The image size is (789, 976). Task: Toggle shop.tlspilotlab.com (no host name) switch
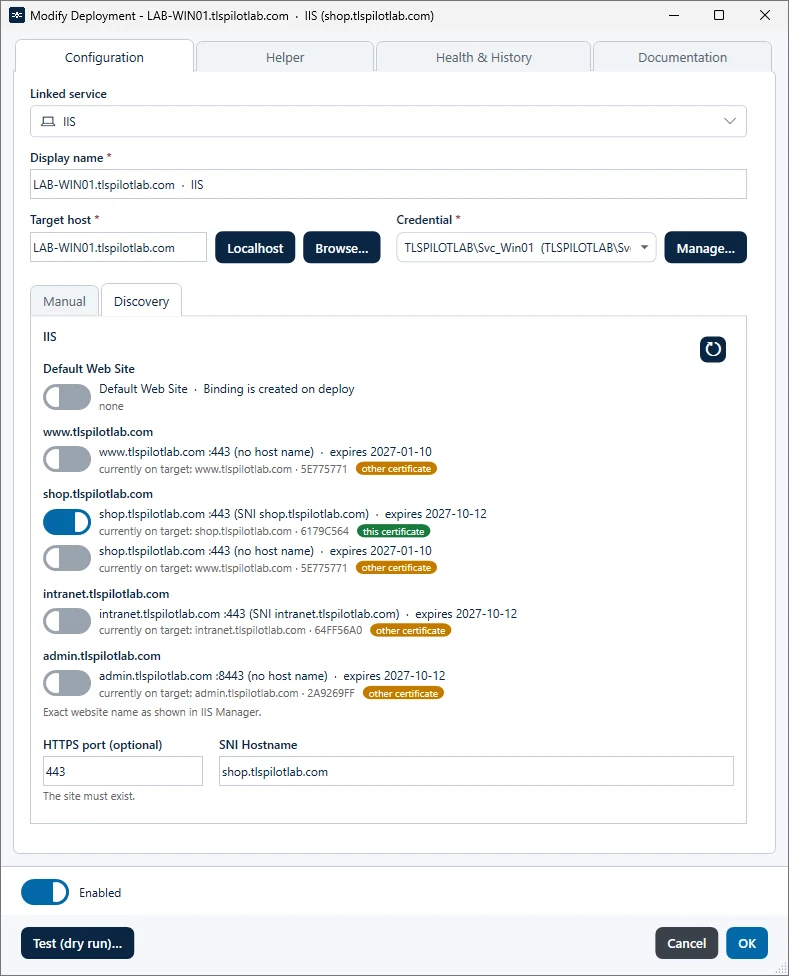[x=67, y=558]
